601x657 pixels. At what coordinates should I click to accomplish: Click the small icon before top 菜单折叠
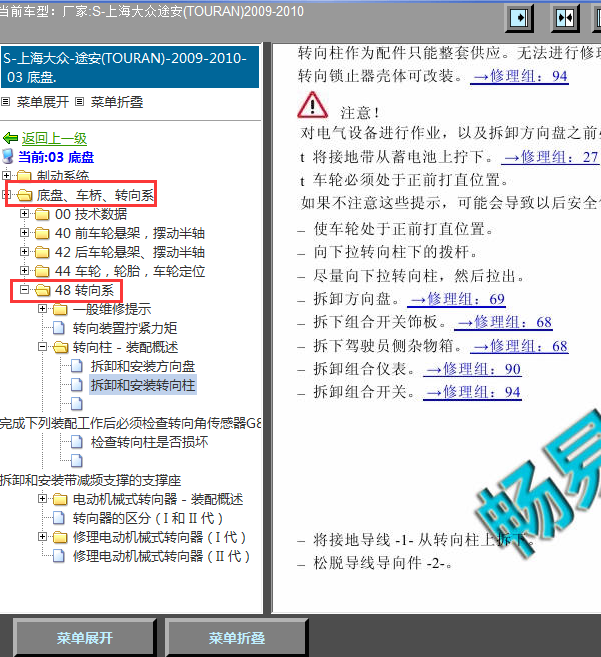(79, 101)
